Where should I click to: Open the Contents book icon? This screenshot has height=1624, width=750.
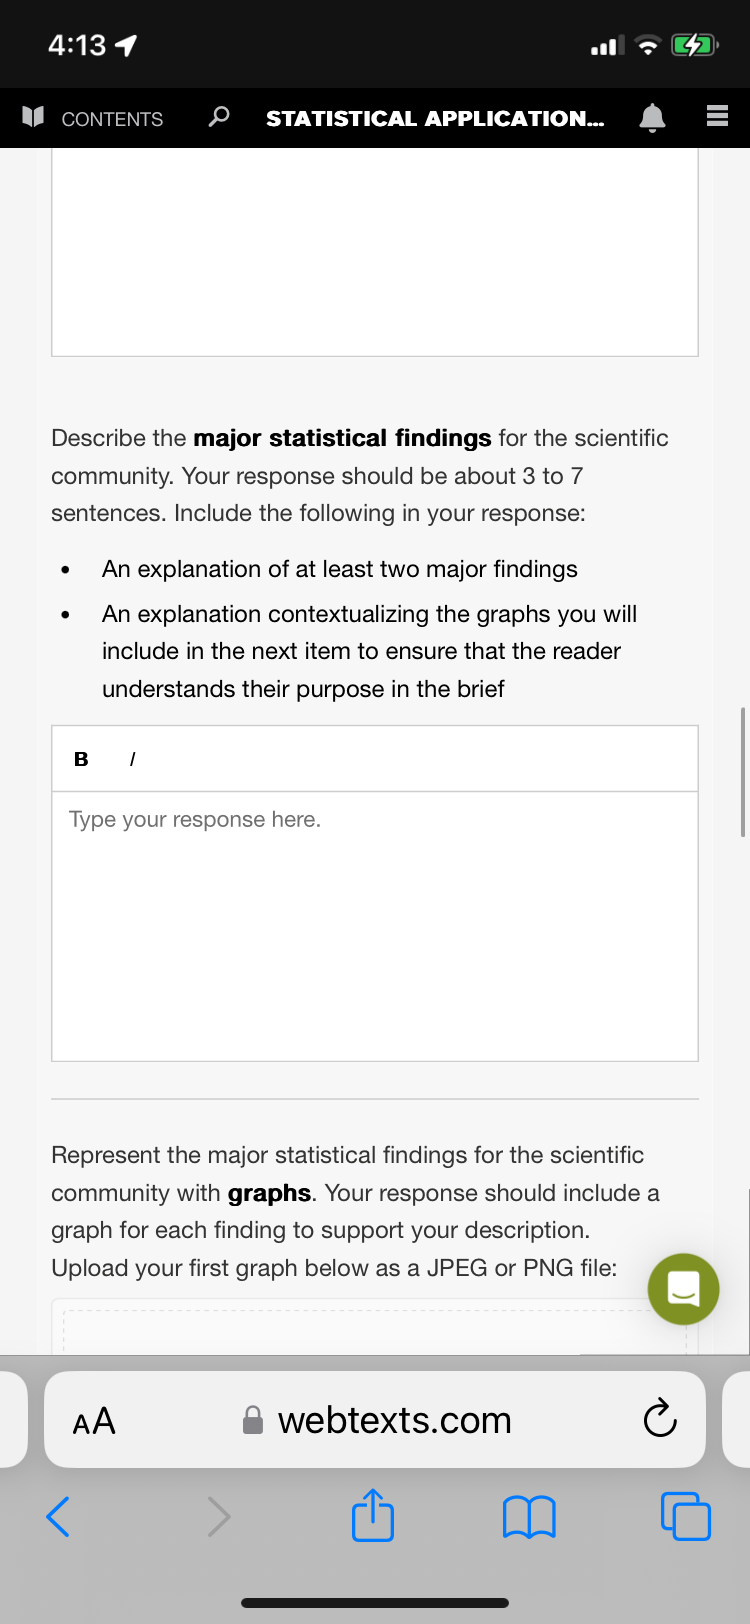(x=33, y=118)
